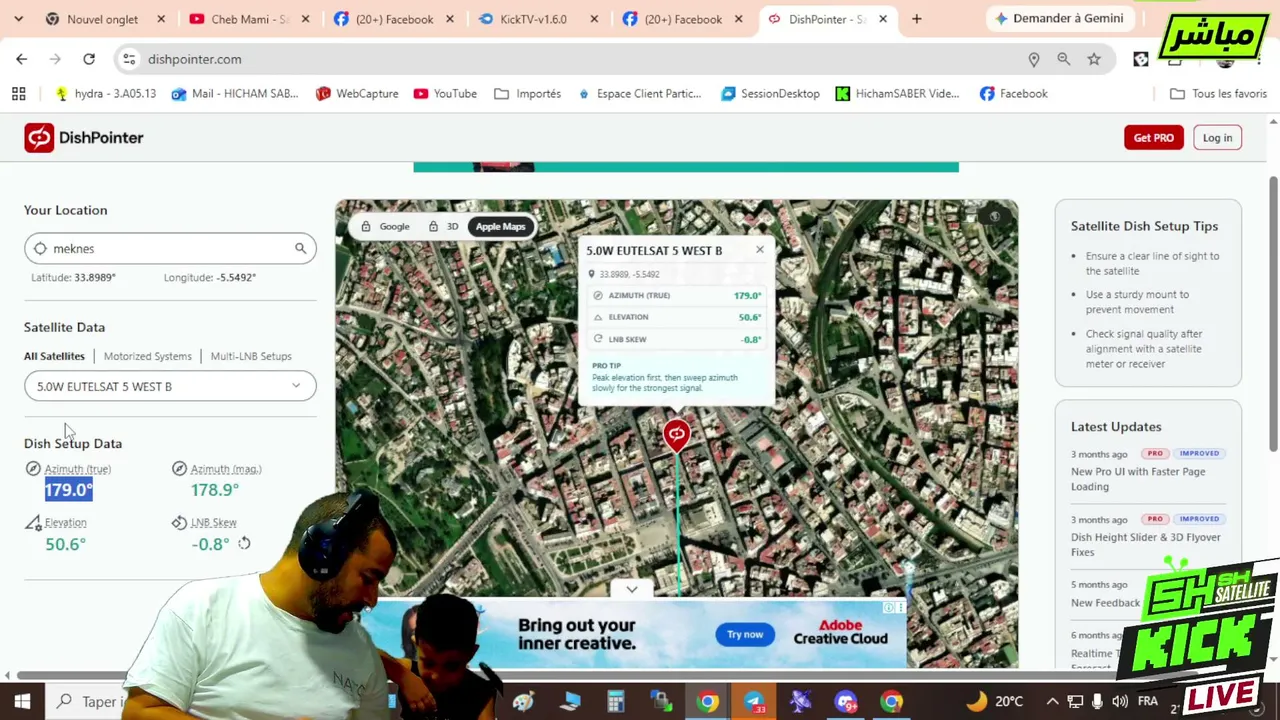Image resolution: width=1280 pixels, height=720 pixels.
Task: Show hidden system tray icons
Action: pyautogui.click(x=1052, y=701)
